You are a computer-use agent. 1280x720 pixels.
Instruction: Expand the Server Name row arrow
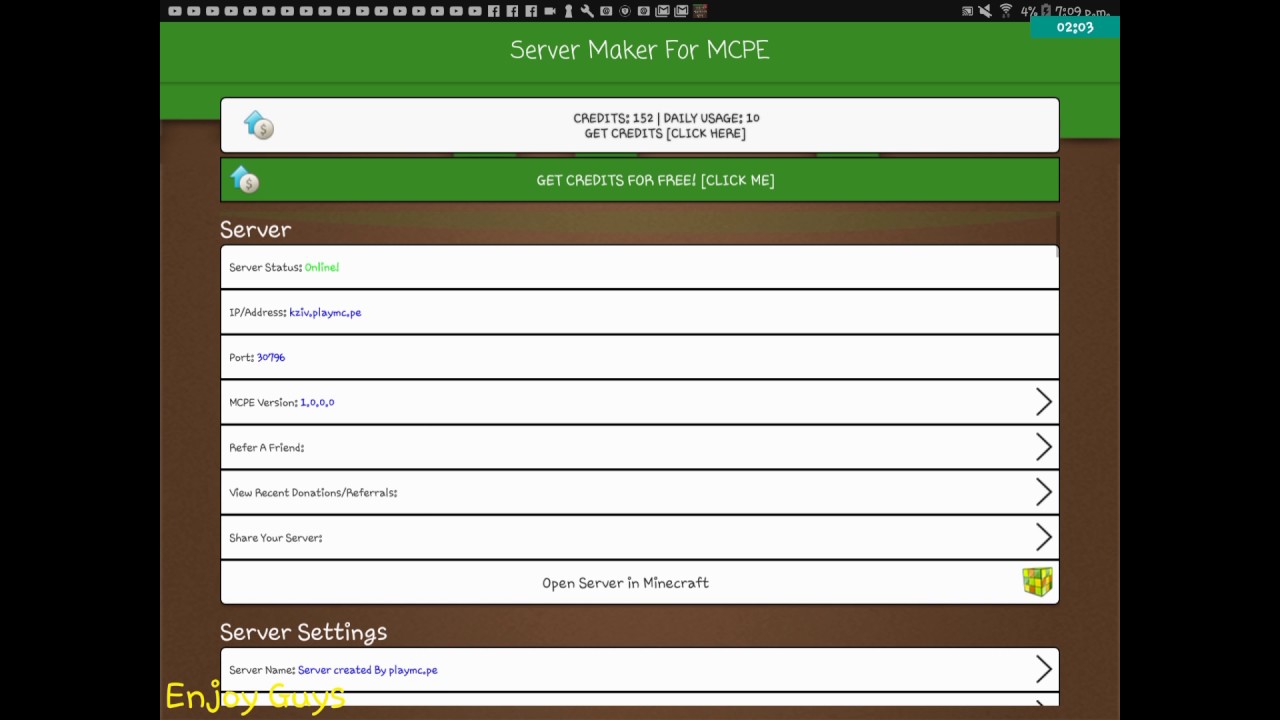[1043, 669]
